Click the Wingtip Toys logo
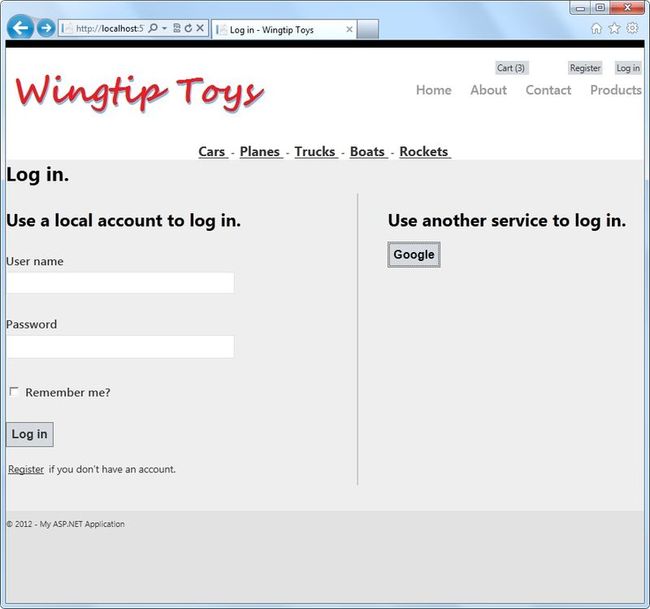Screen dimensions: 650x609 [x=140, y=93]
